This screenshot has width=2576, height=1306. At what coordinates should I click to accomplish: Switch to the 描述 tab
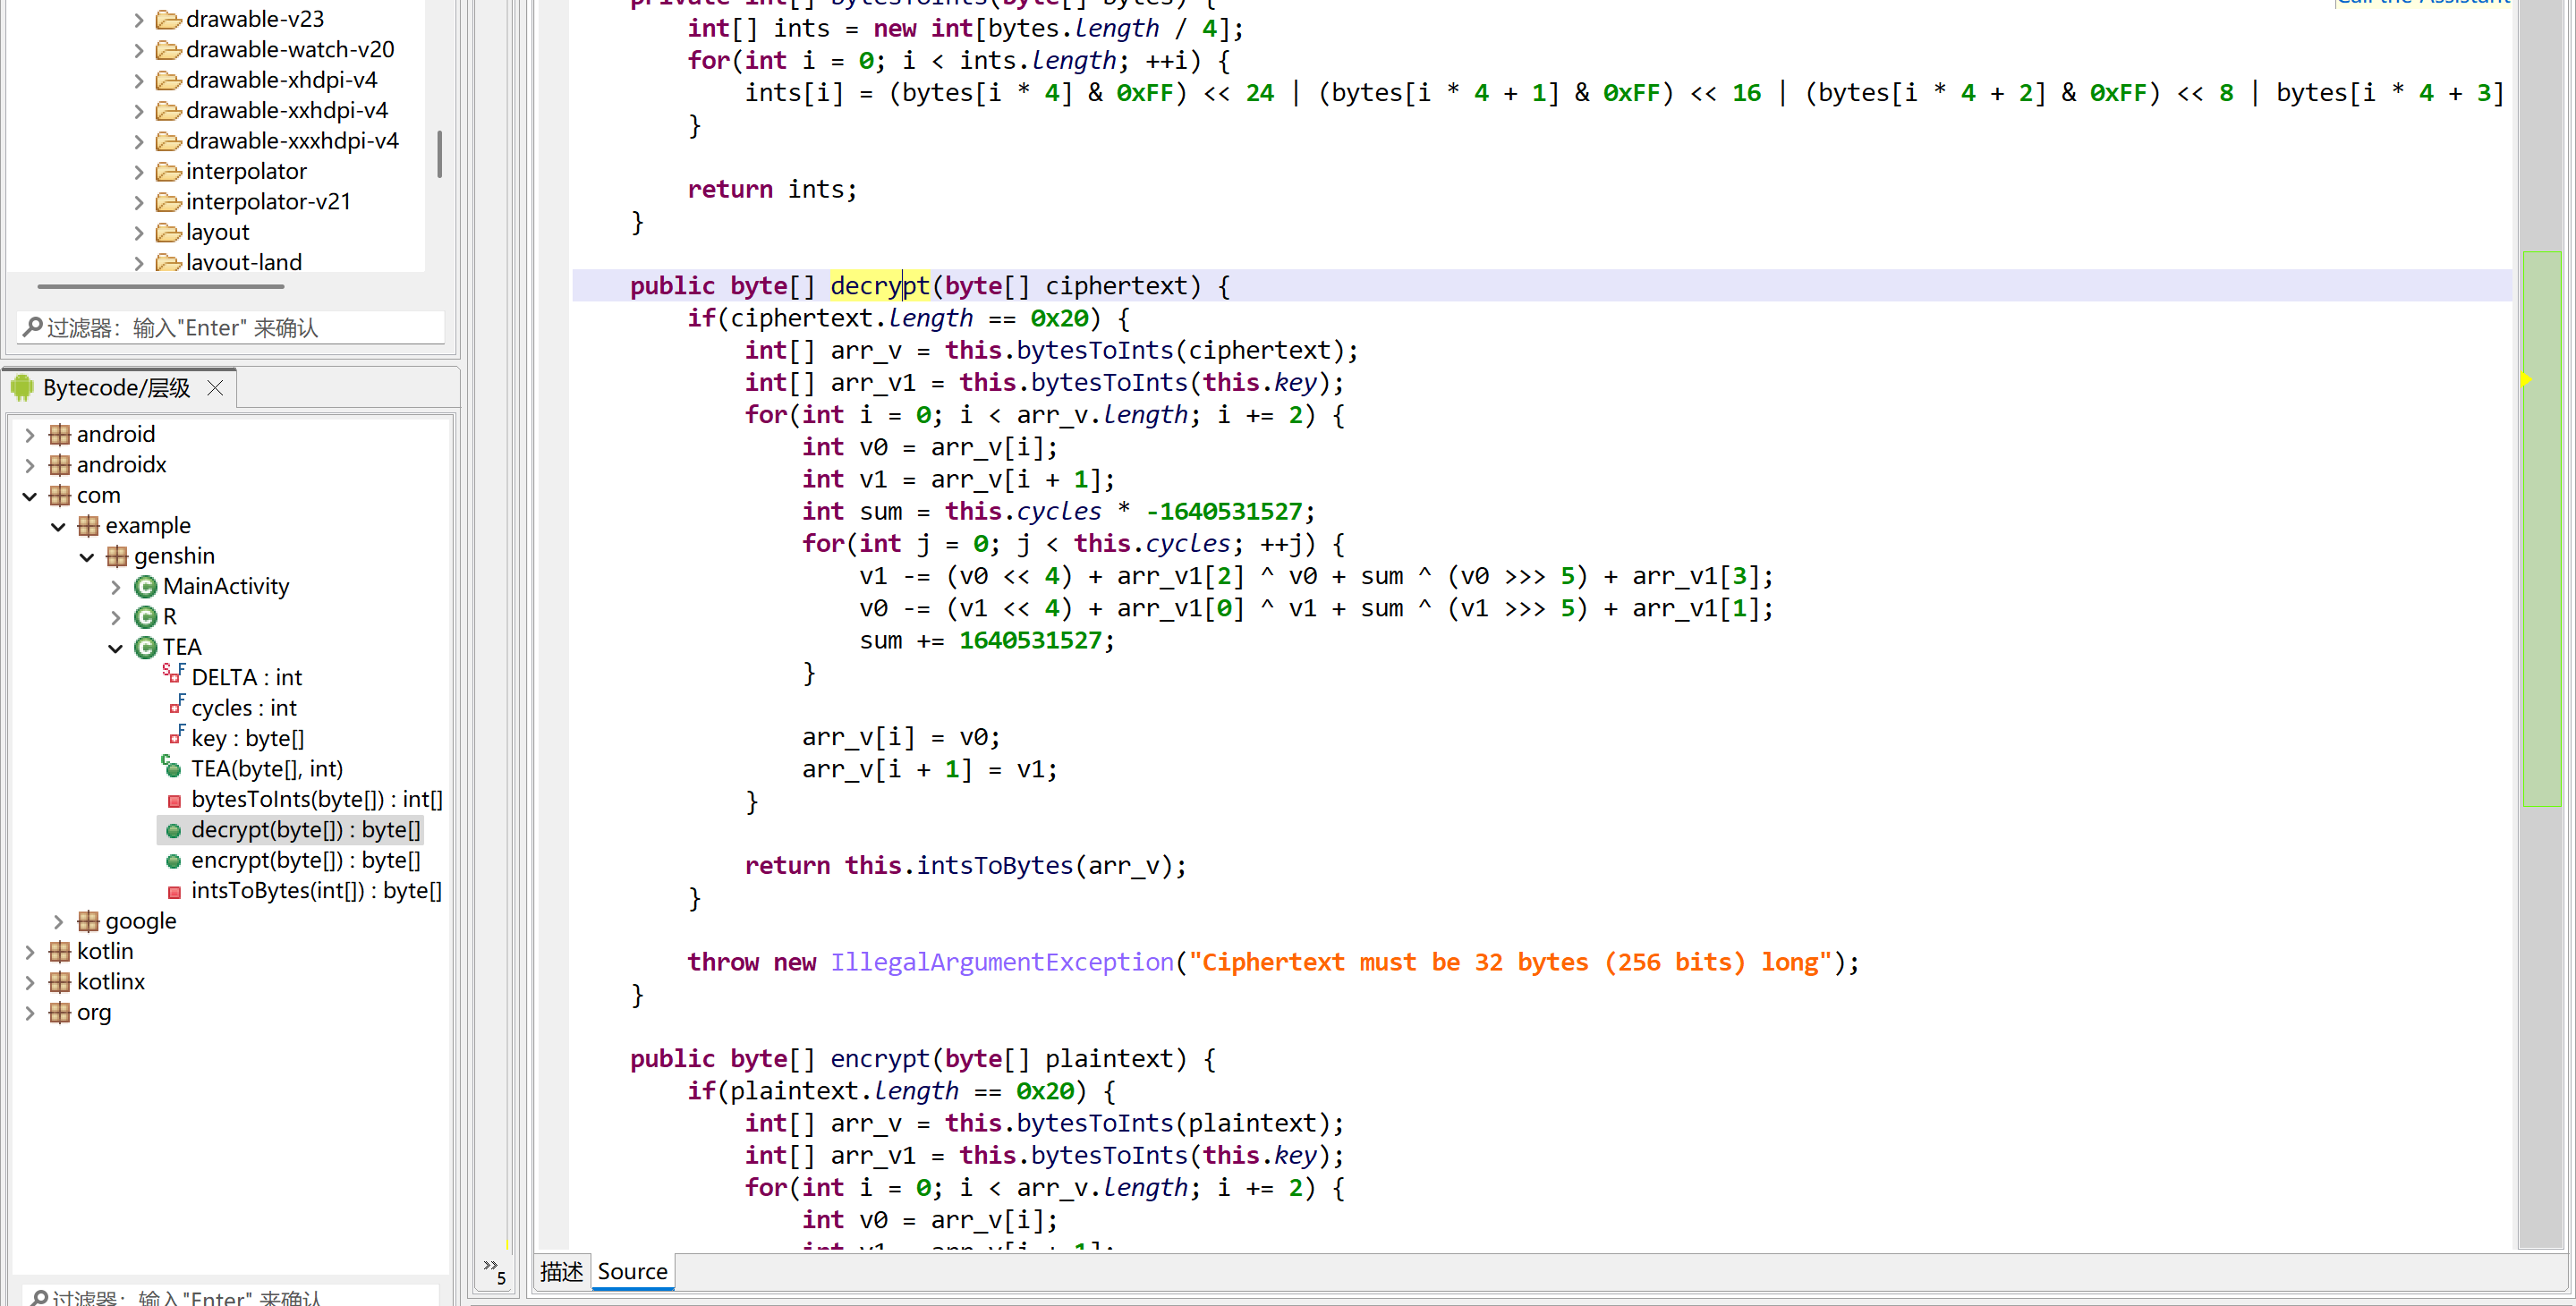[x=561, y=1272]
